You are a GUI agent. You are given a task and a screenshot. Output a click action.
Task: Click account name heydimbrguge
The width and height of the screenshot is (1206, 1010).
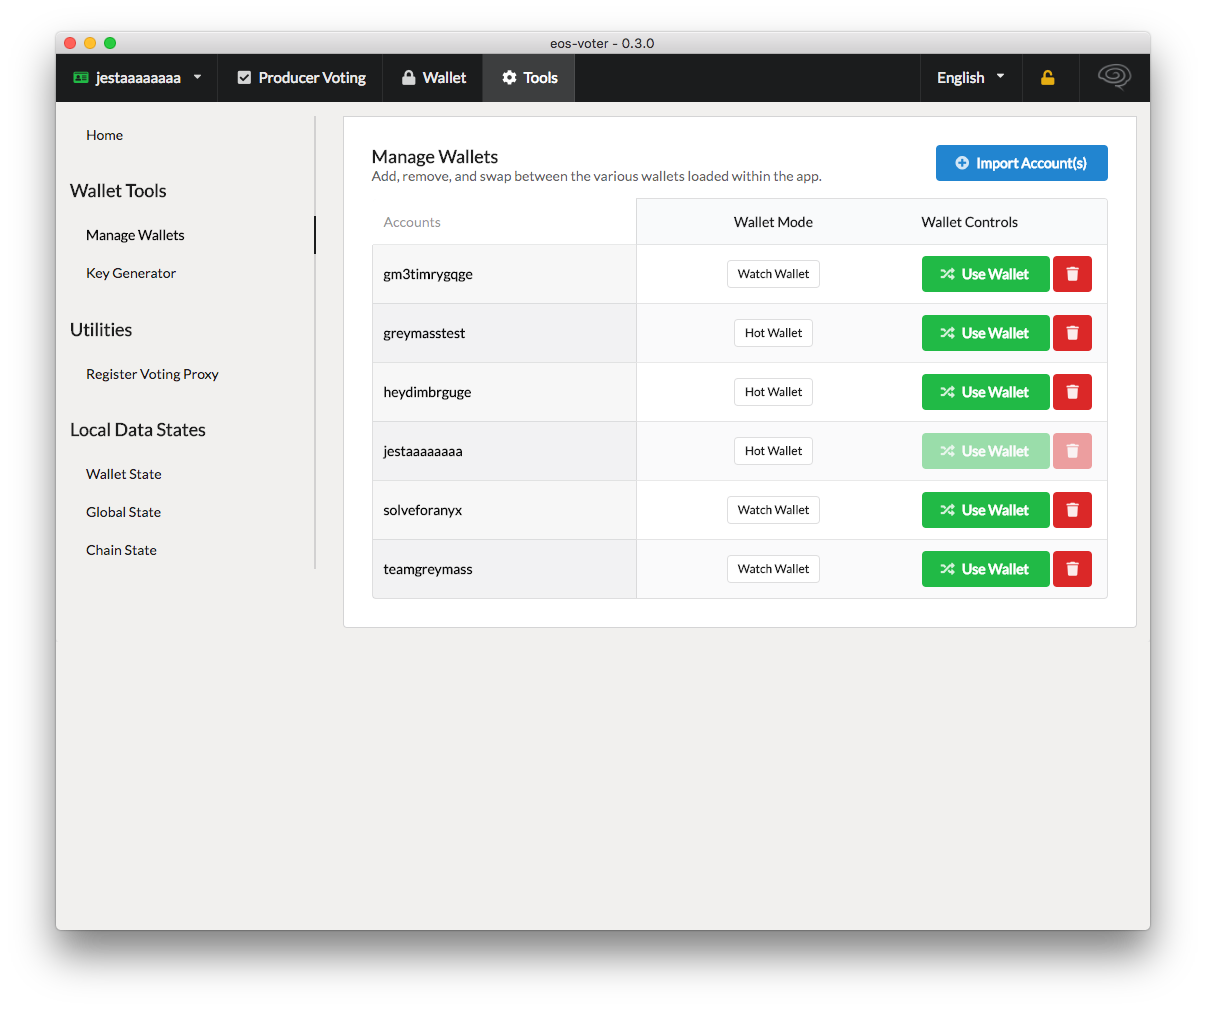point(427,392)
